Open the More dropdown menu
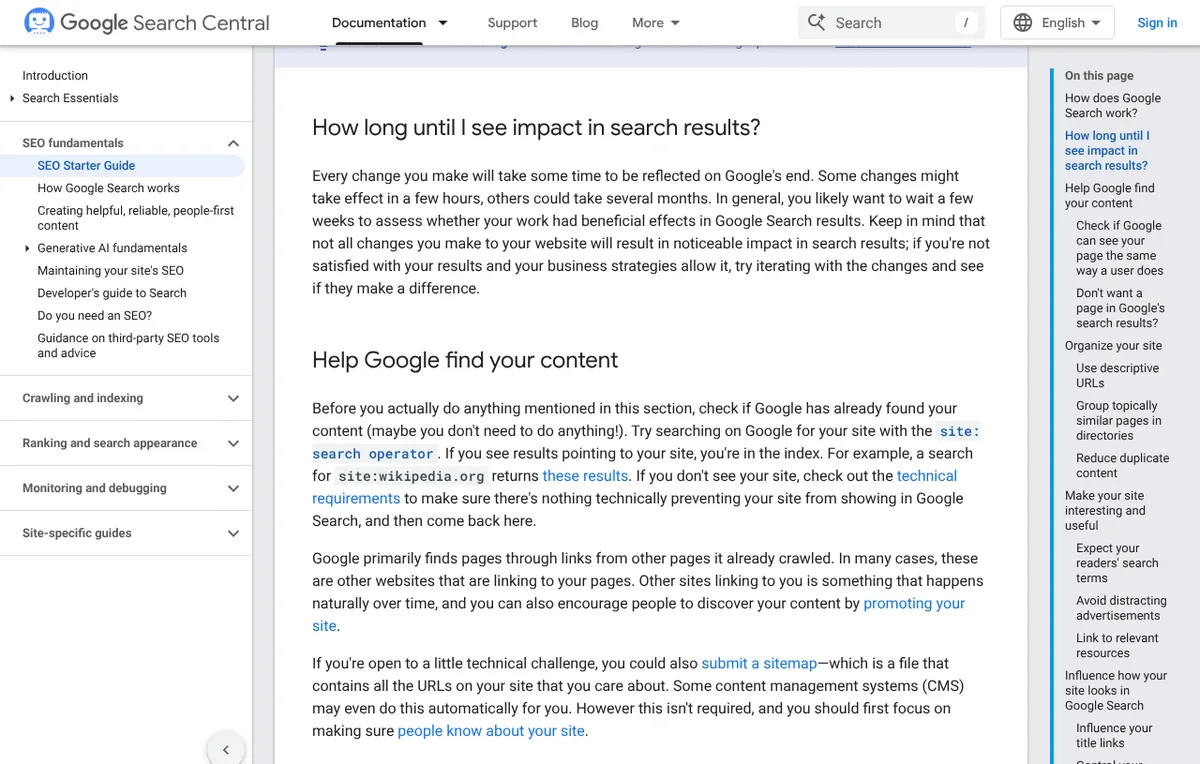Viewport: 1200px width, 764px height. click(656, 22)
